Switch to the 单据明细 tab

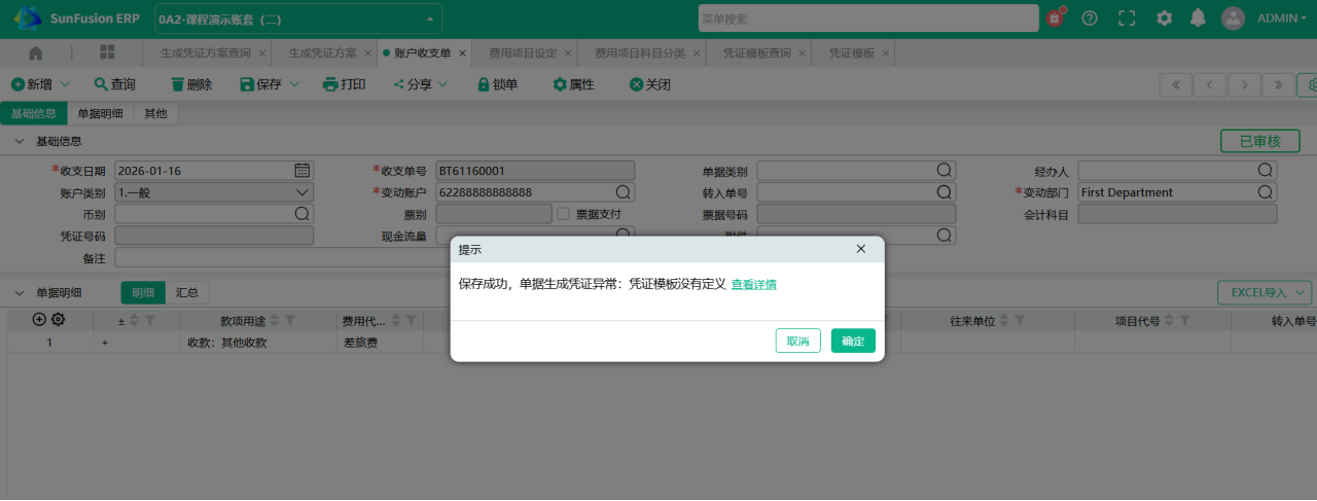[100, 114]
